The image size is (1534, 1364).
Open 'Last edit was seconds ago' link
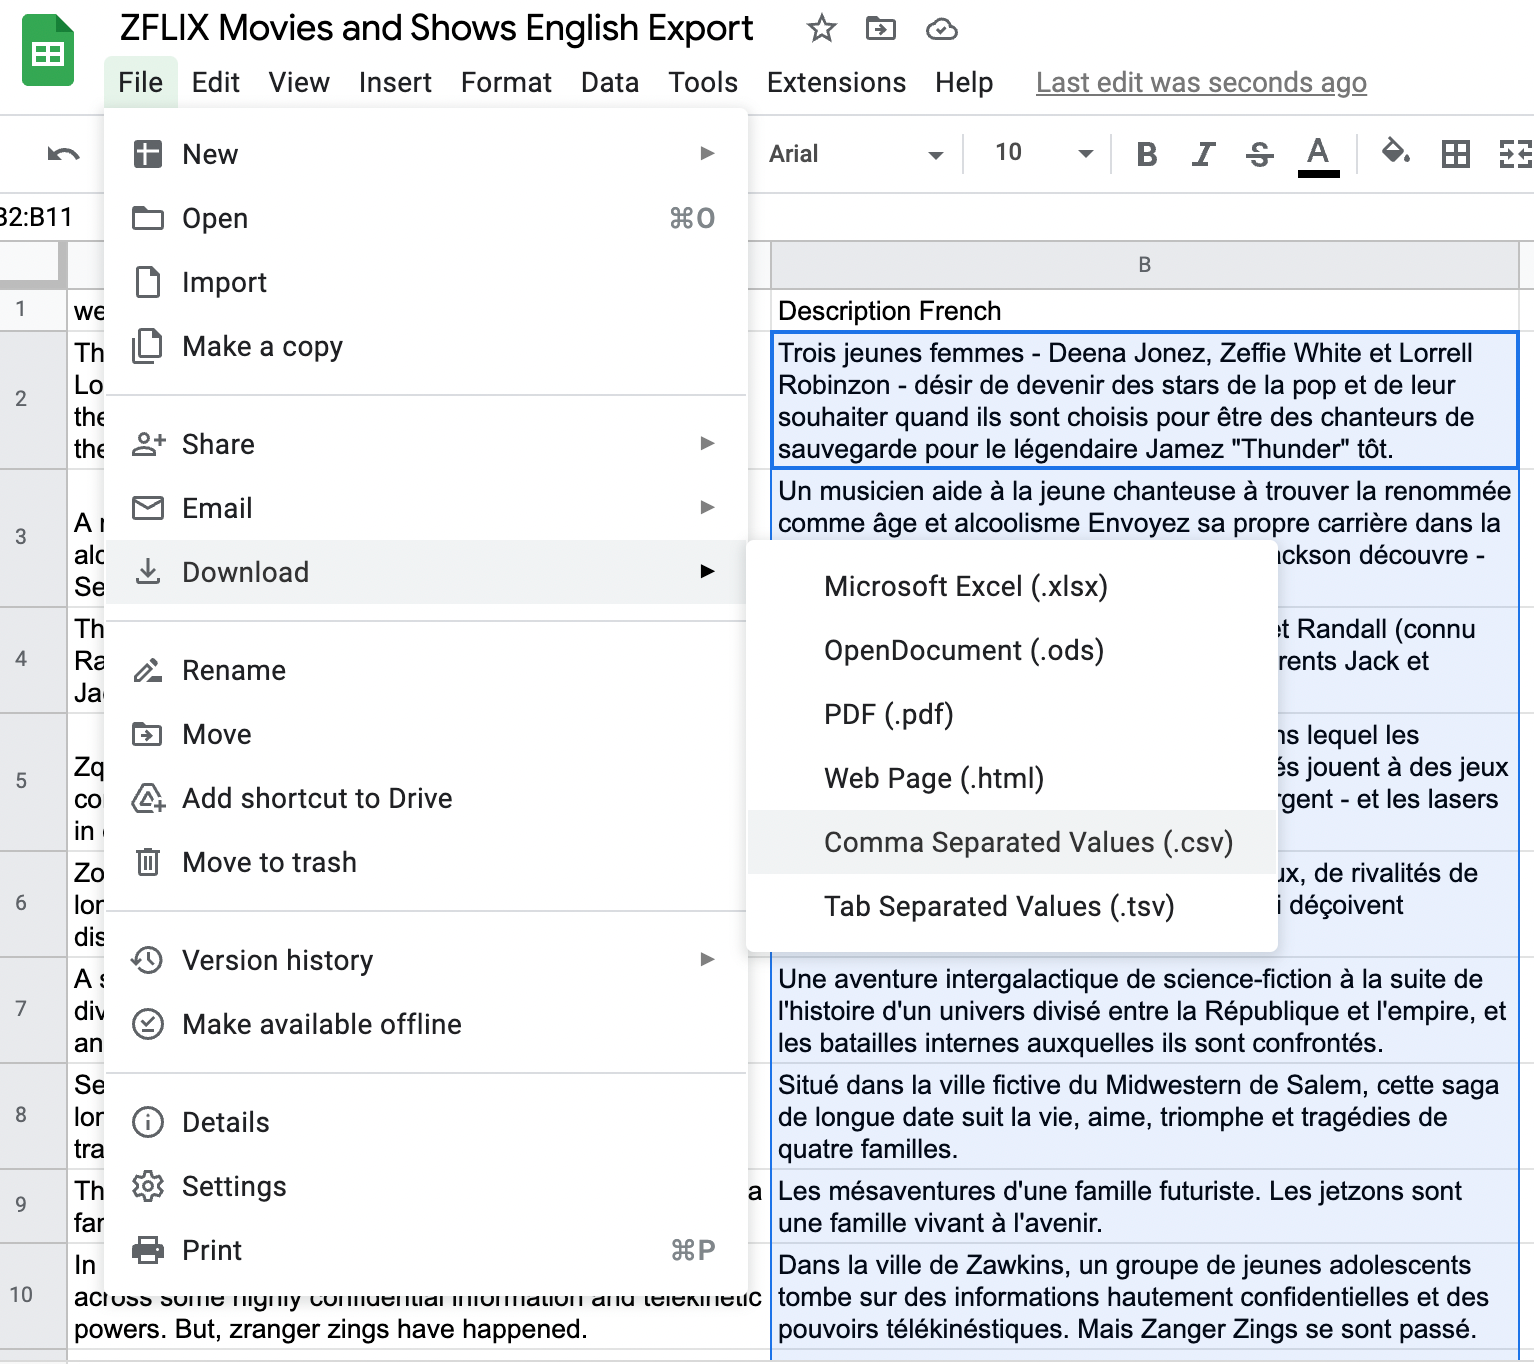(1201, 82)
